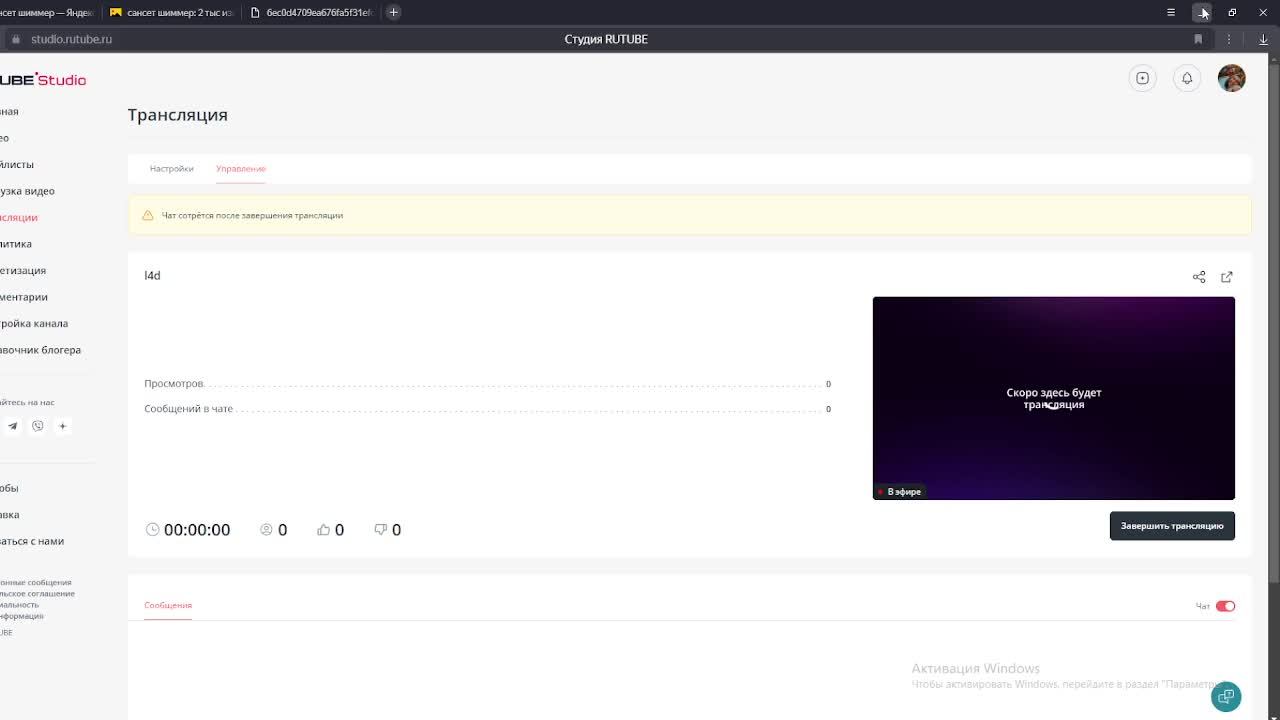This screenshot has height=720, width=1280.
Task: Toggle the Чат switch off
Action: 1225,606
